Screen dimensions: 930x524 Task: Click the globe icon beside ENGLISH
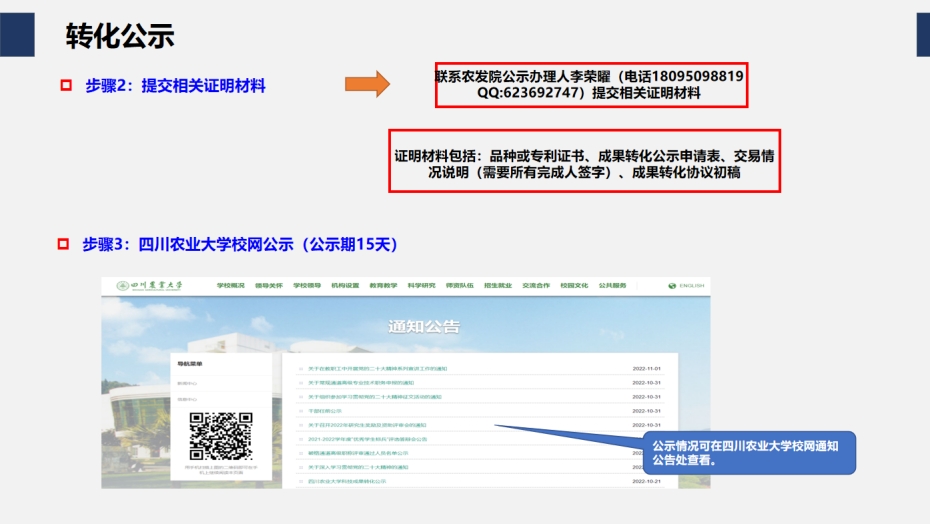(672, 286)
